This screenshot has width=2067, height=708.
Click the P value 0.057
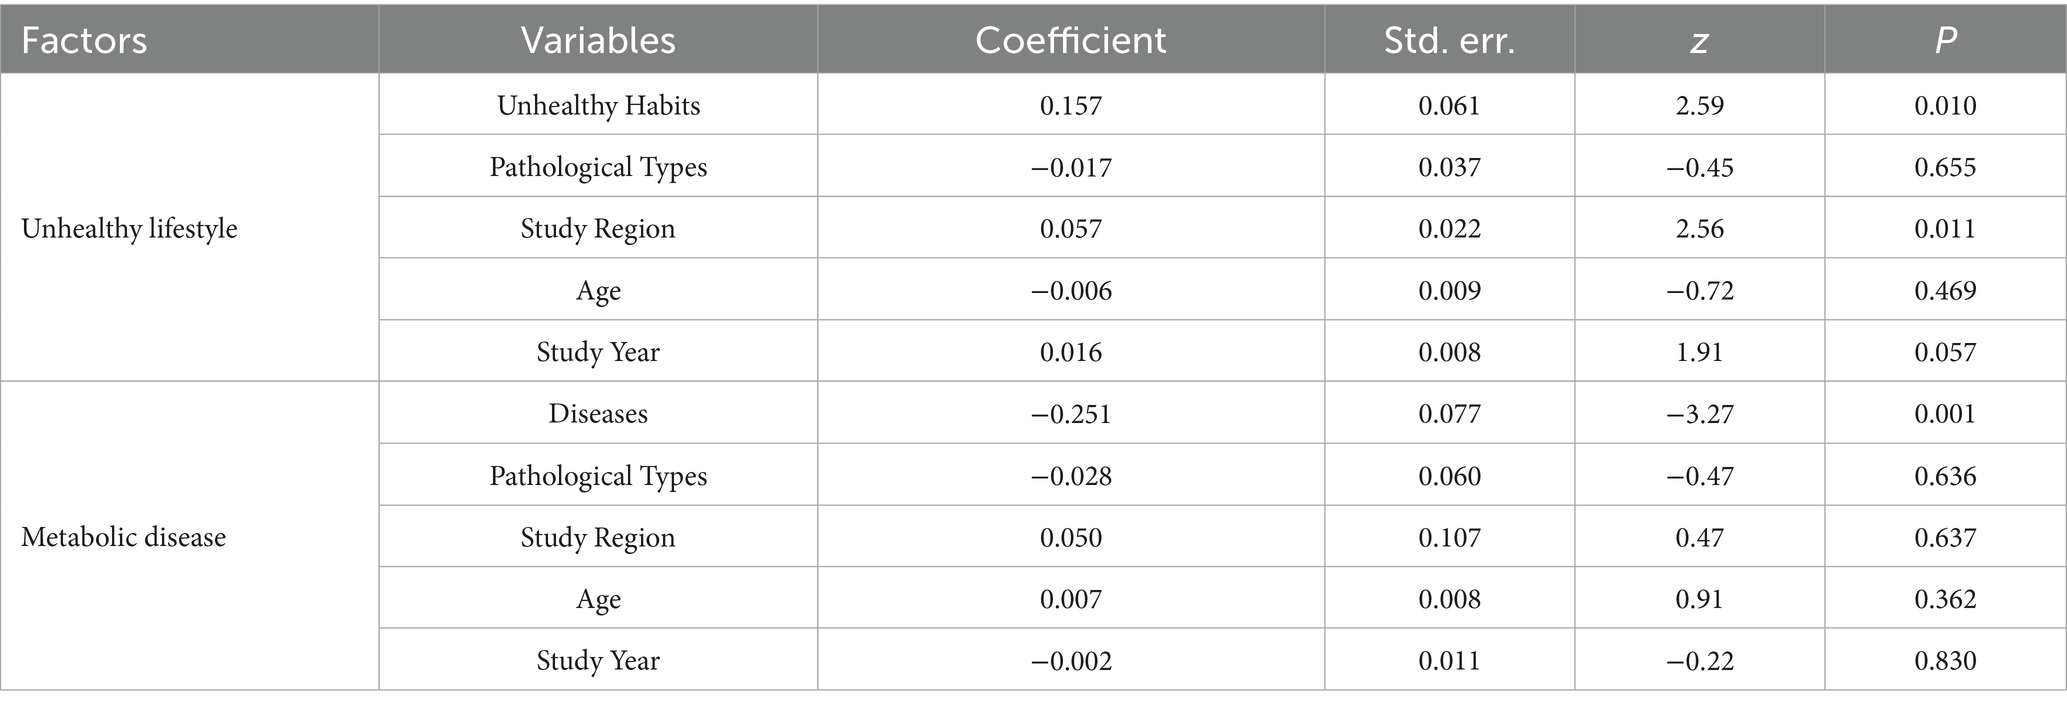click(x=1945, y=352)
